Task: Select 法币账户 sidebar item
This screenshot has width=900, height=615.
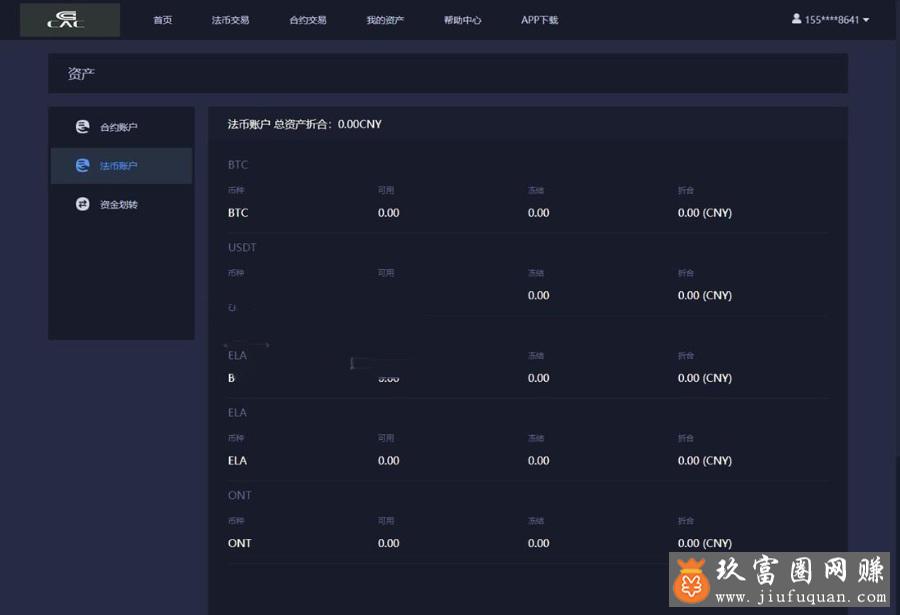Action: 121,166
